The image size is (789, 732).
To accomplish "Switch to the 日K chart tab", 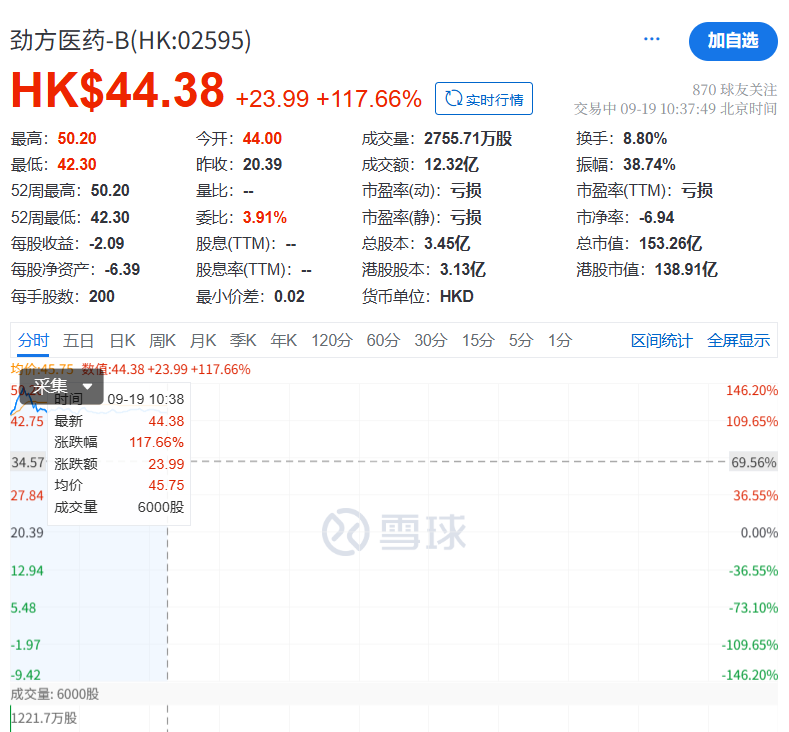I will [x=122, y=341].
